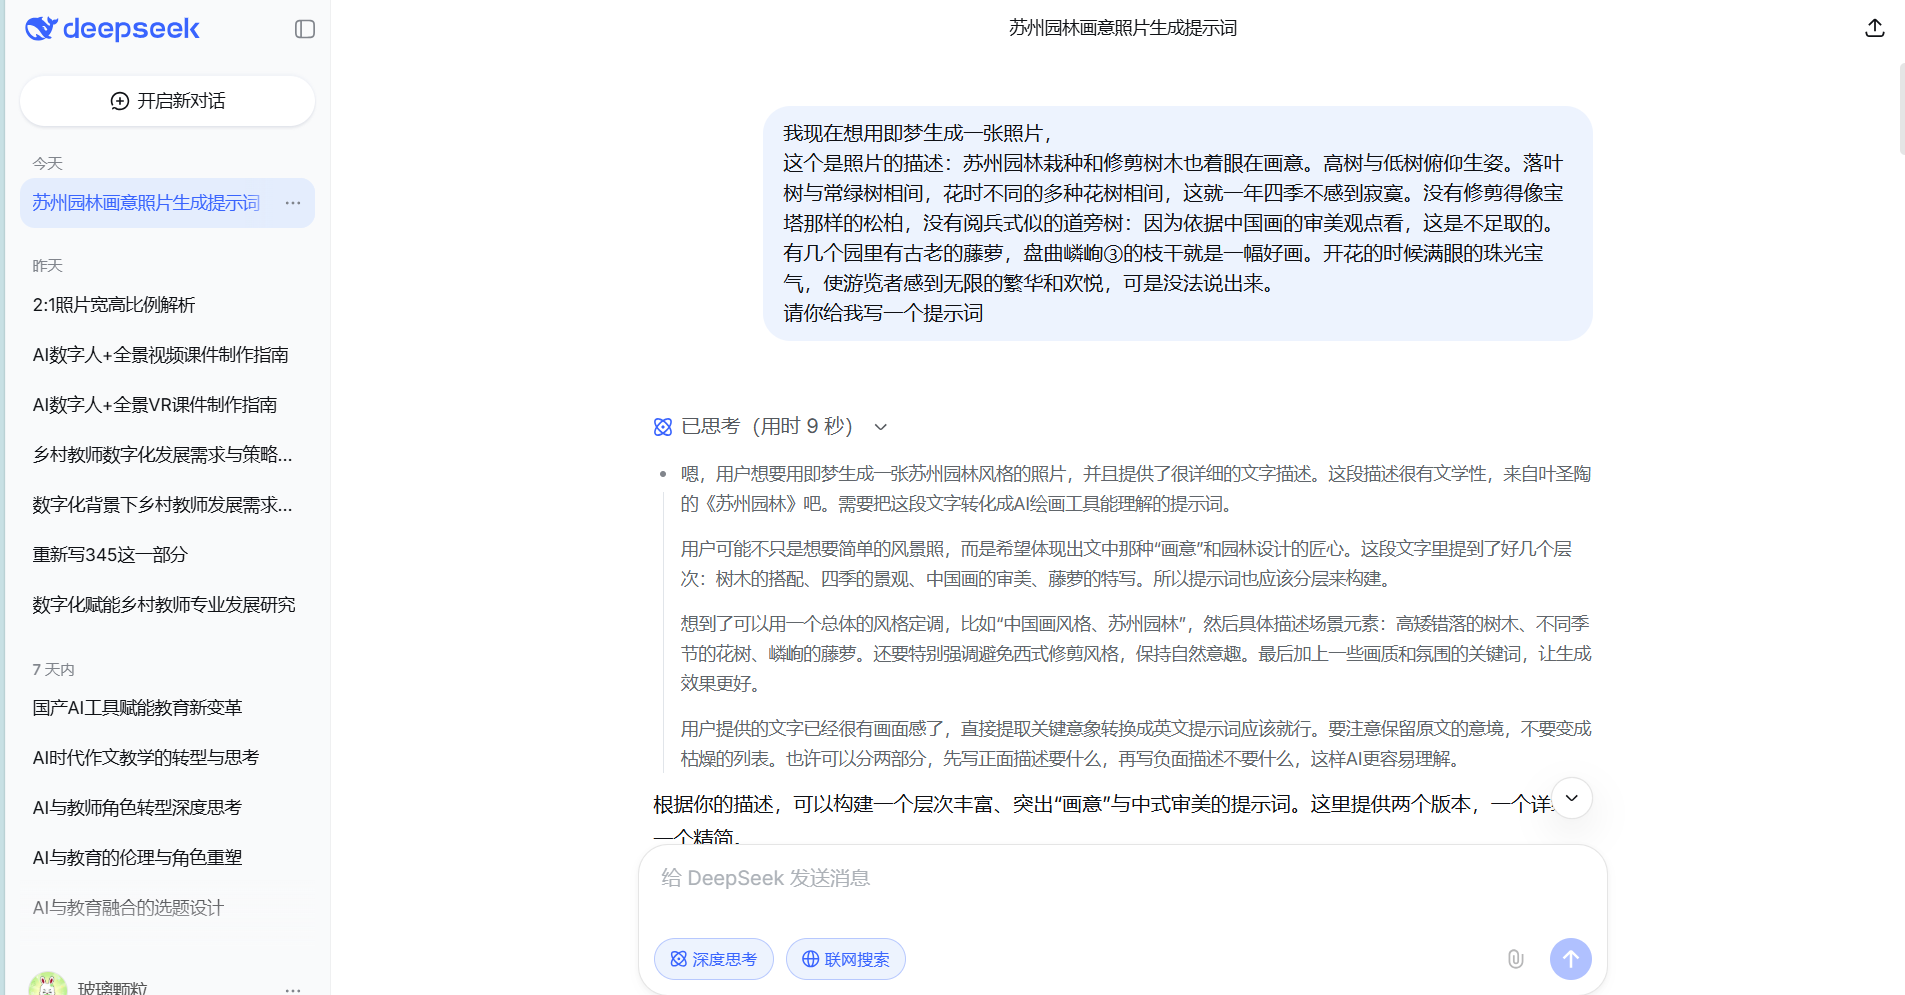Collapse the sidebar panel
This screenshot has width=1905, height=995.
(x=303, y=29)
